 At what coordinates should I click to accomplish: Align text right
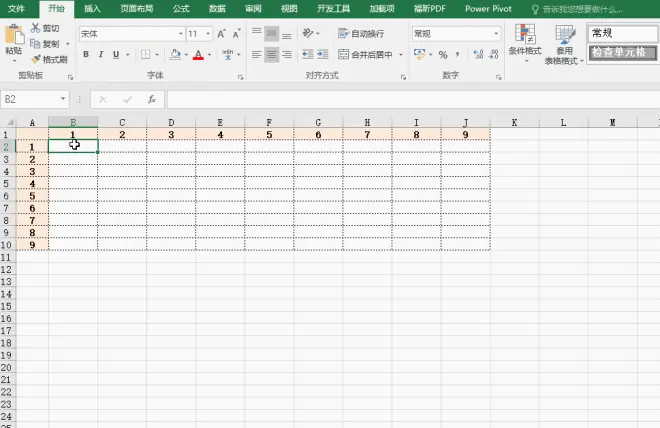coord(287,54)
